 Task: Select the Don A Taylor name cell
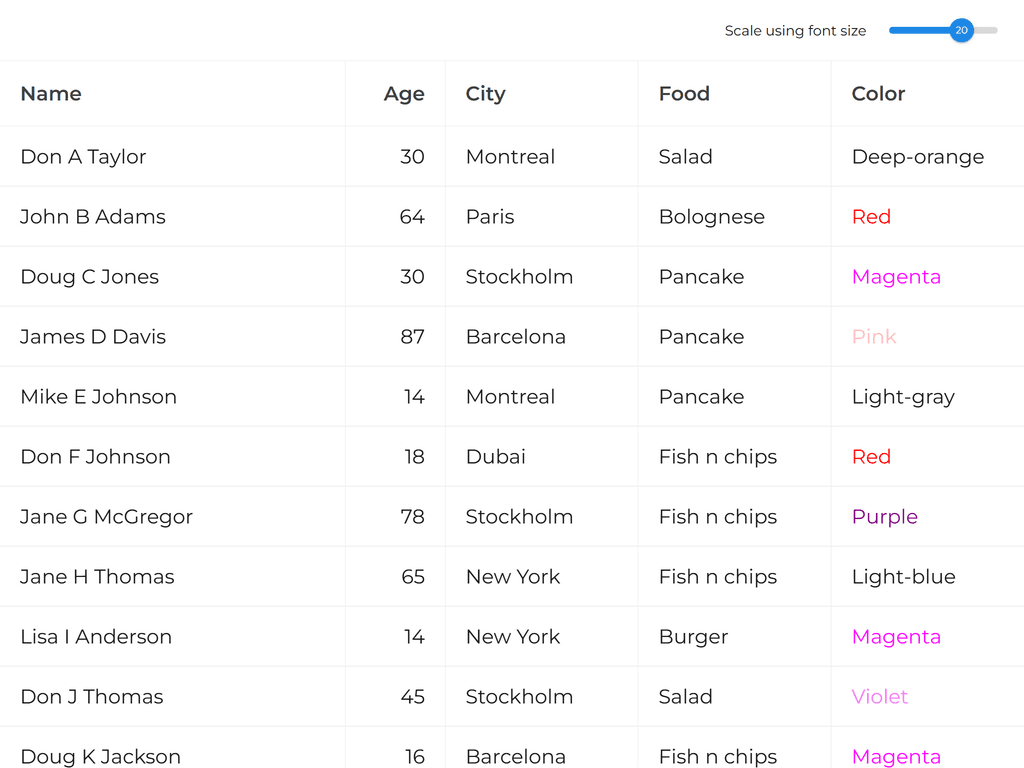click(x=83, y=157)
